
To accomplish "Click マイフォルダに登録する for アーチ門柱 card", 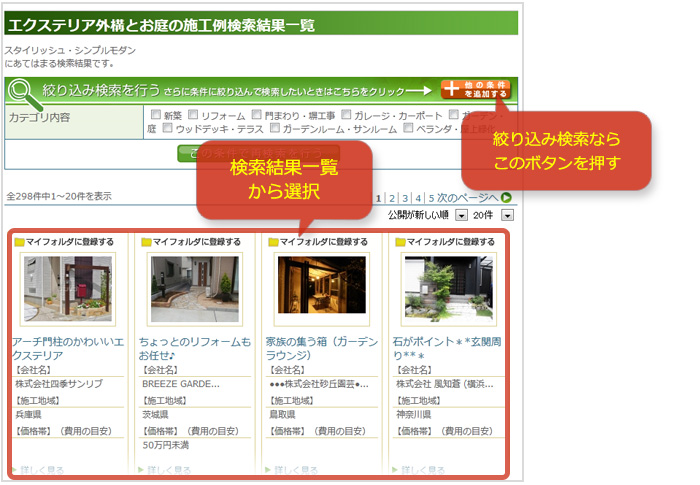I will pos(70,242).
